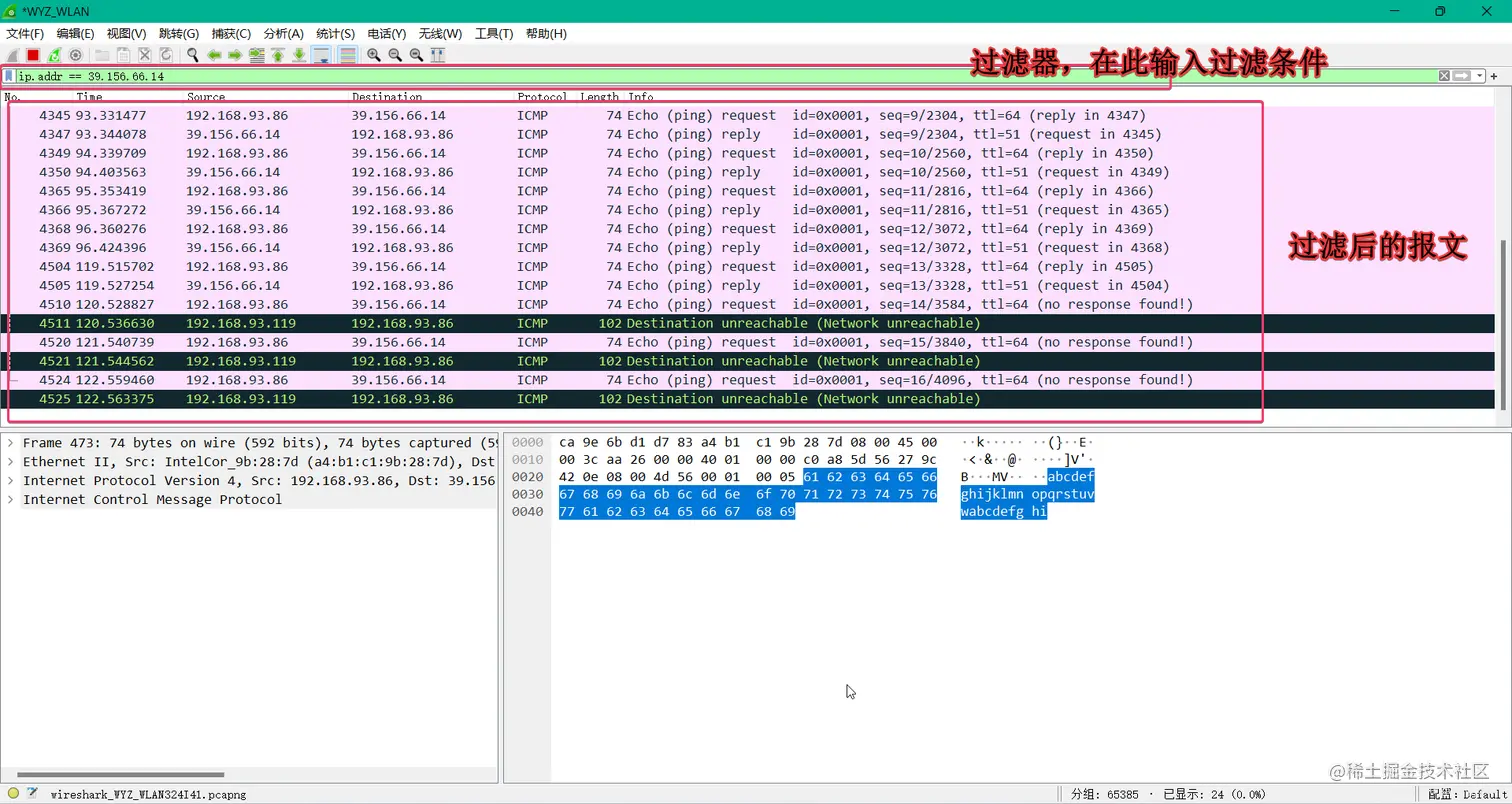The height and width of the screenshot is (804, 1512).
Task: Open the 工具(T) menu
Action: 494,34
